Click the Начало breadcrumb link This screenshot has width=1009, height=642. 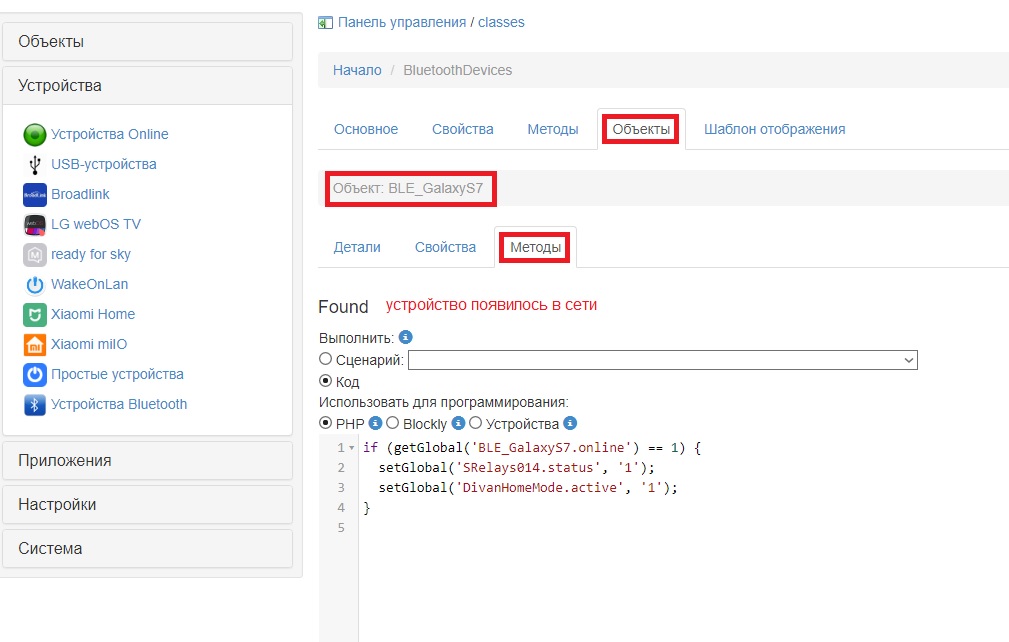(x=357, y=71)
